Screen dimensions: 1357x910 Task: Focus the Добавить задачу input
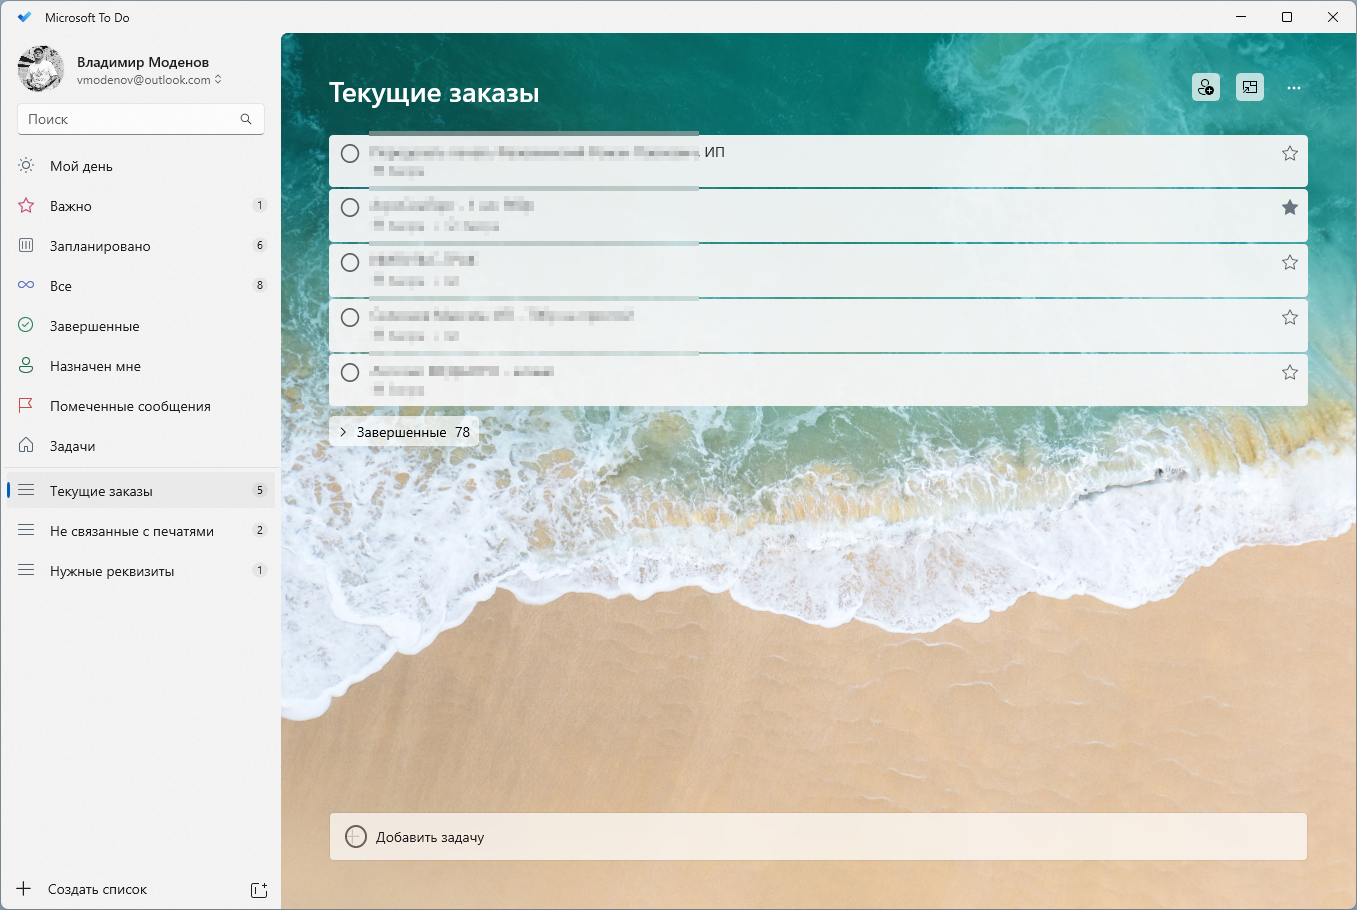click(818, 837)
